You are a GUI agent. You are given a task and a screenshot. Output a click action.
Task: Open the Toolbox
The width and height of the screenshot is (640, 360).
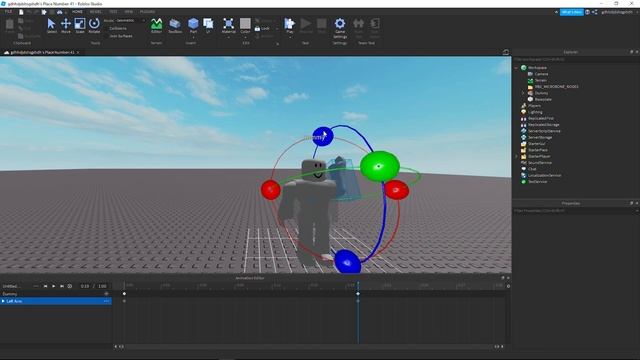pos(175,26)
